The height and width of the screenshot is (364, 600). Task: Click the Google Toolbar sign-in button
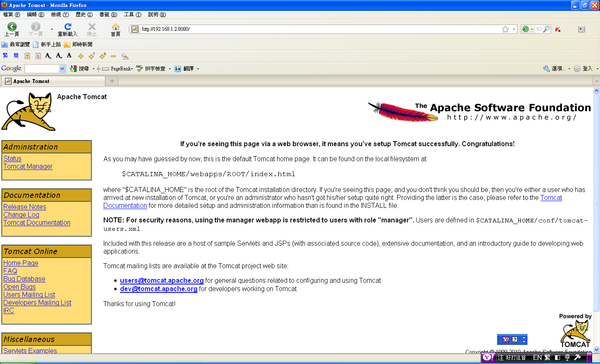click(584, 69)
